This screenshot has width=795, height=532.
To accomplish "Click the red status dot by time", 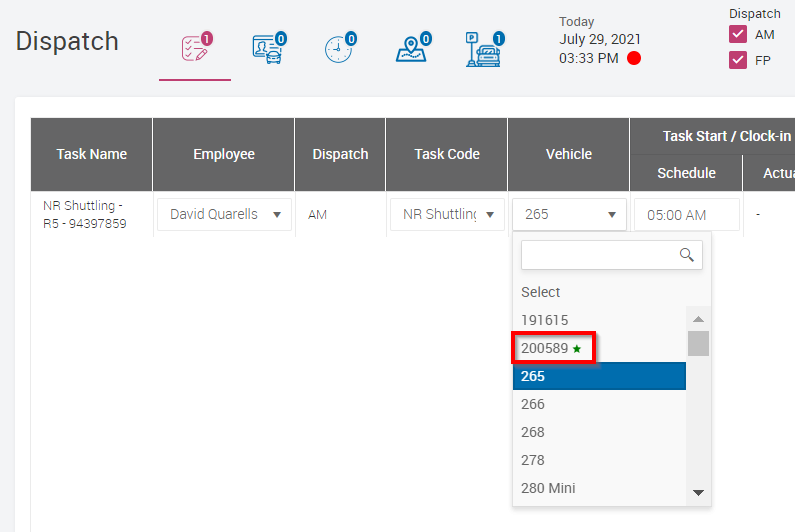I will [x=634, y=58].
